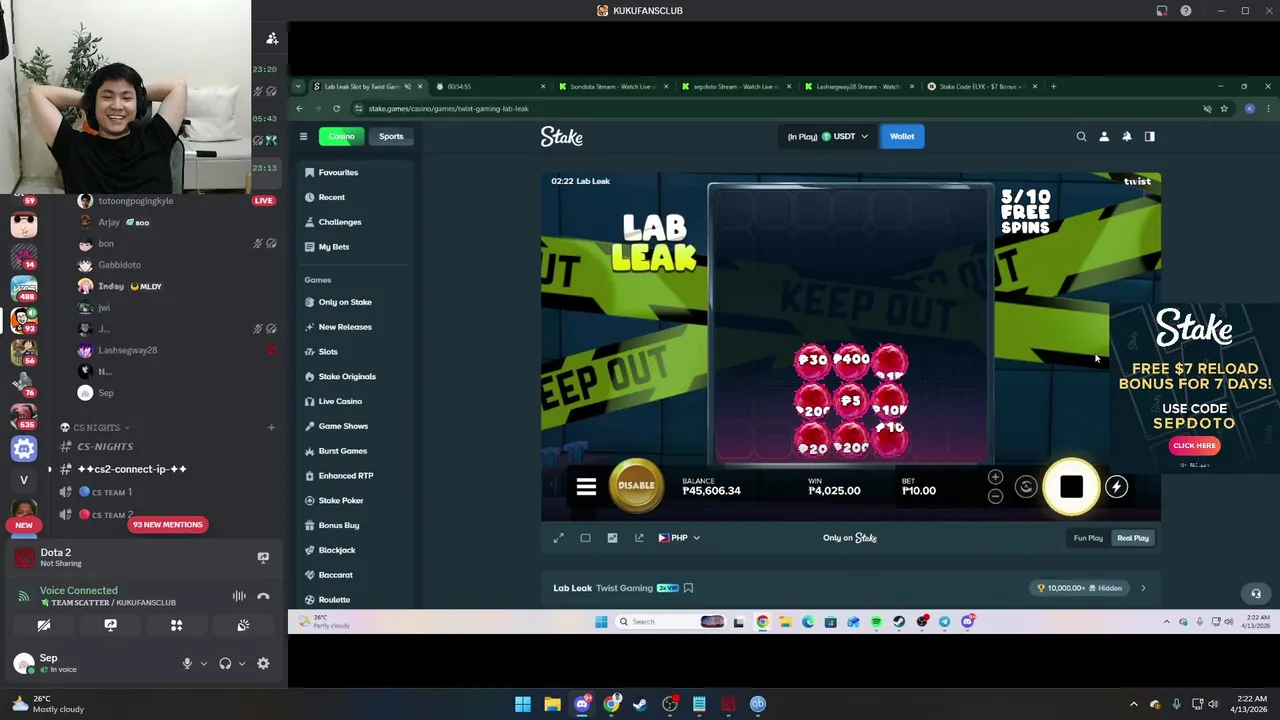Open Discord noise suppression icon

239,596
